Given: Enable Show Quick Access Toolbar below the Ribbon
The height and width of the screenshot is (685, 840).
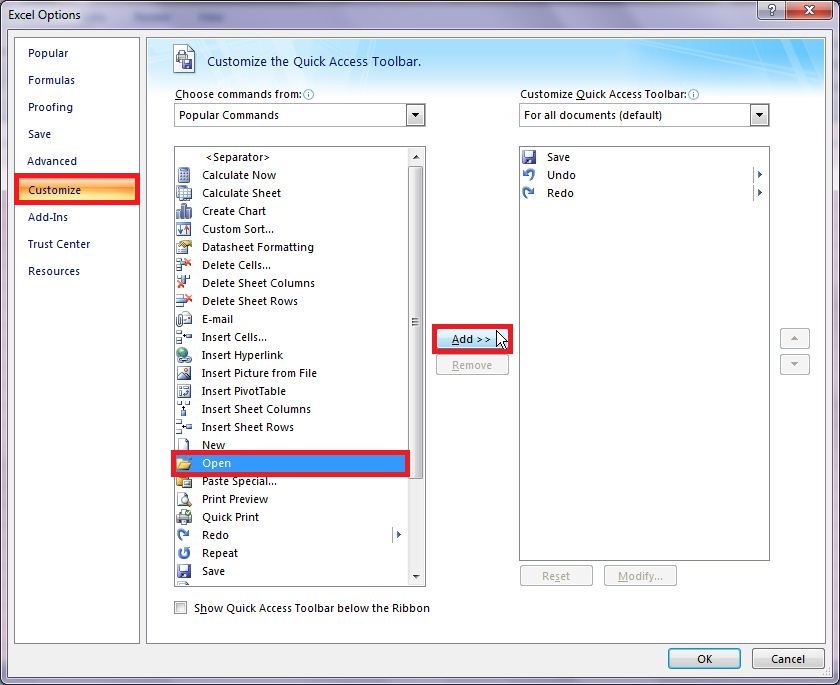Looking at the screenshot, I should pyautogui.click(x=181, y=607).
